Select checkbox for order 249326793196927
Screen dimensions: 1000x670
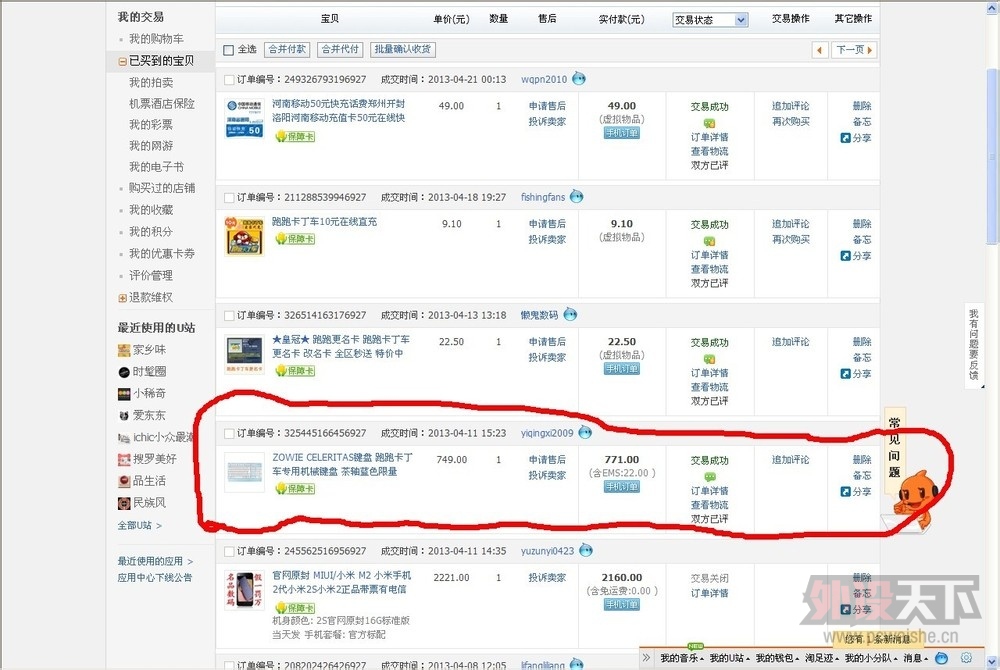229,80
